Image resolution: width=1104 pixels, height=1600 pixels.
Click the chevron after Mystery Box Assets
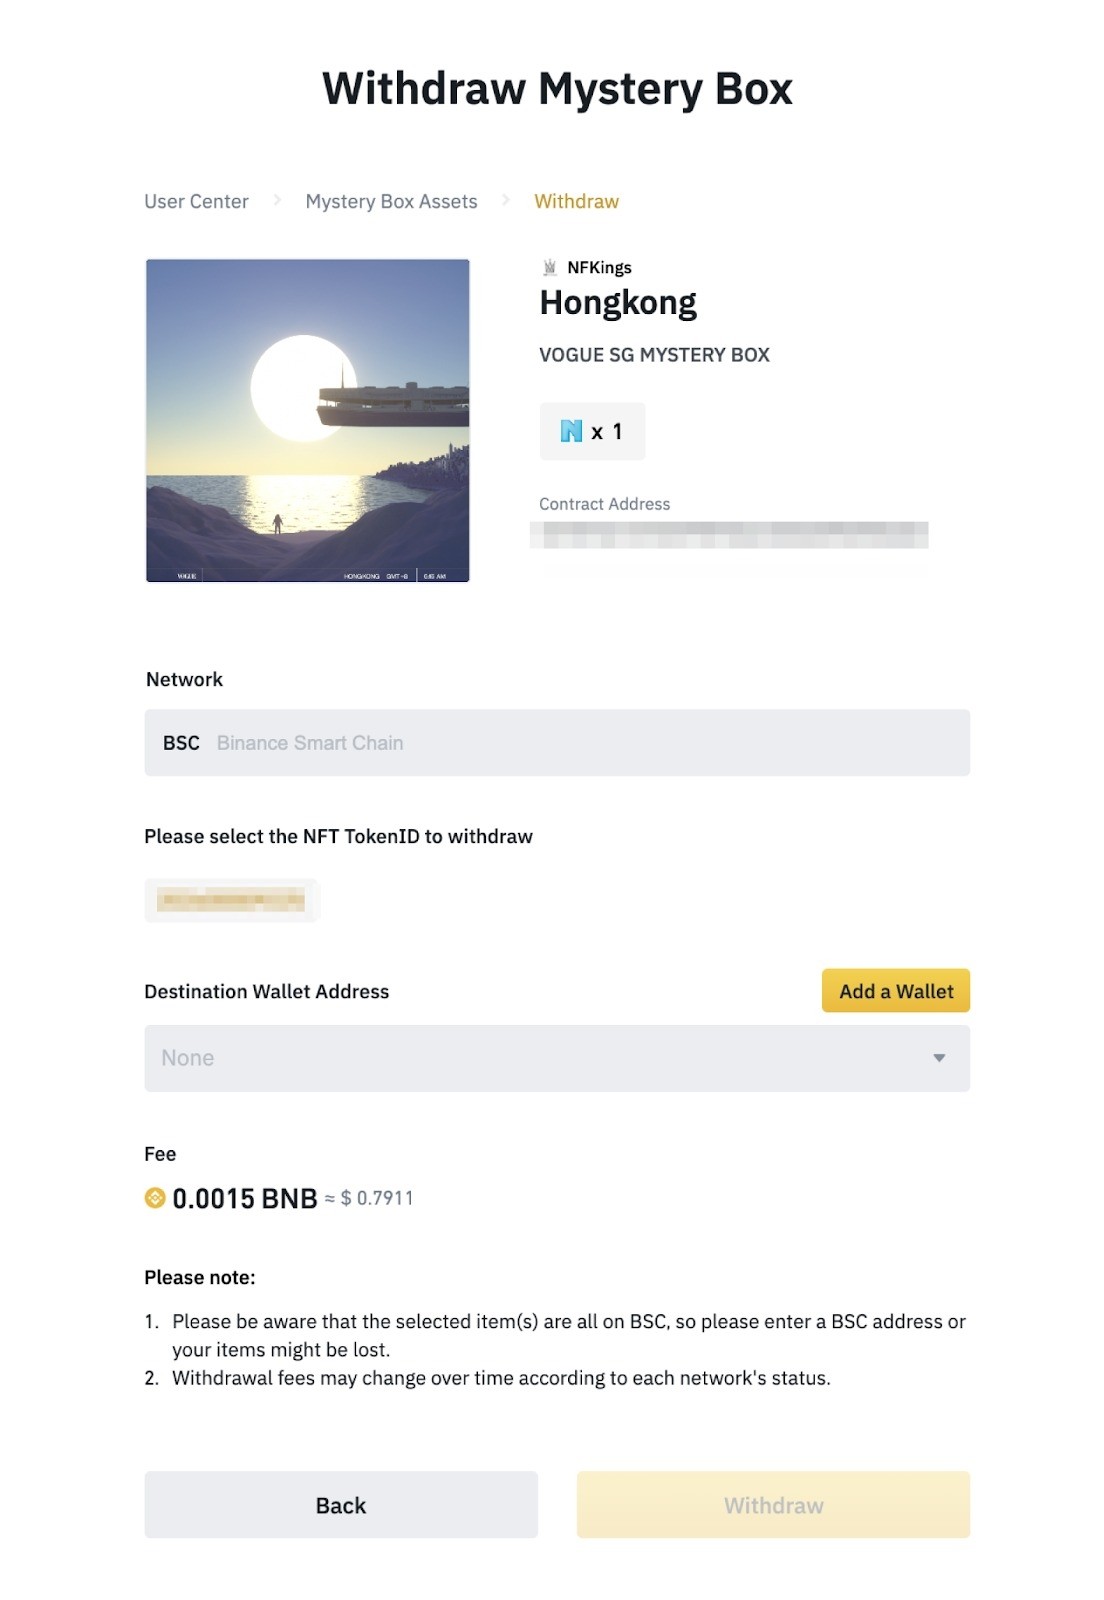point(506,201)
